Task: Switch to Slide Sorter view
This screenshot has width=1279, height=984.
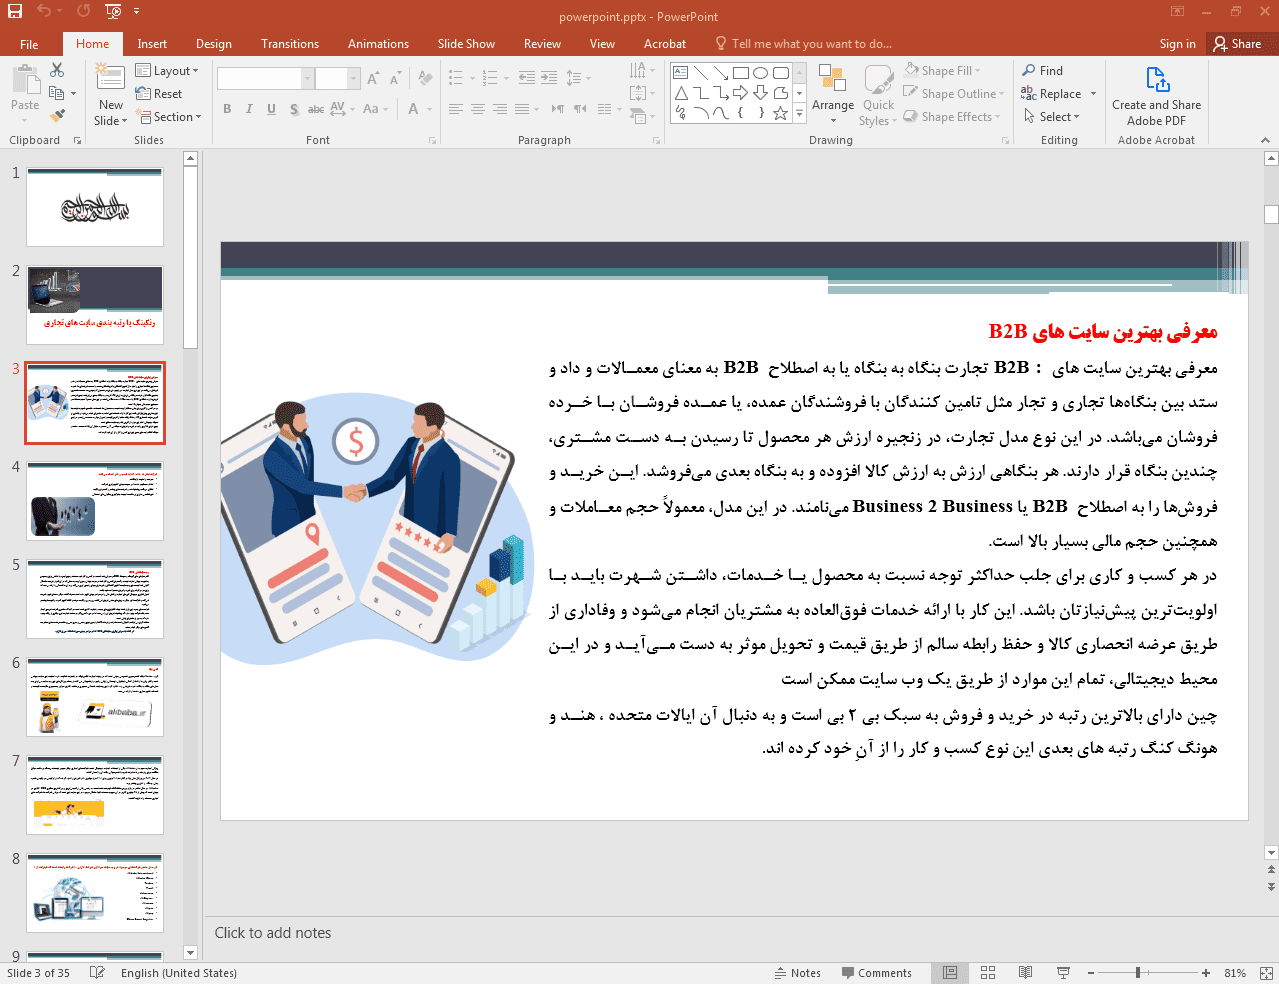Action: (x=988, y=973)
